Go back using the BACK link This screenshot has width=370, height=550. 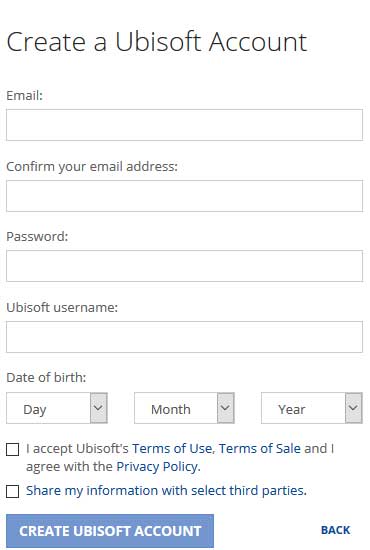[336, 530]
